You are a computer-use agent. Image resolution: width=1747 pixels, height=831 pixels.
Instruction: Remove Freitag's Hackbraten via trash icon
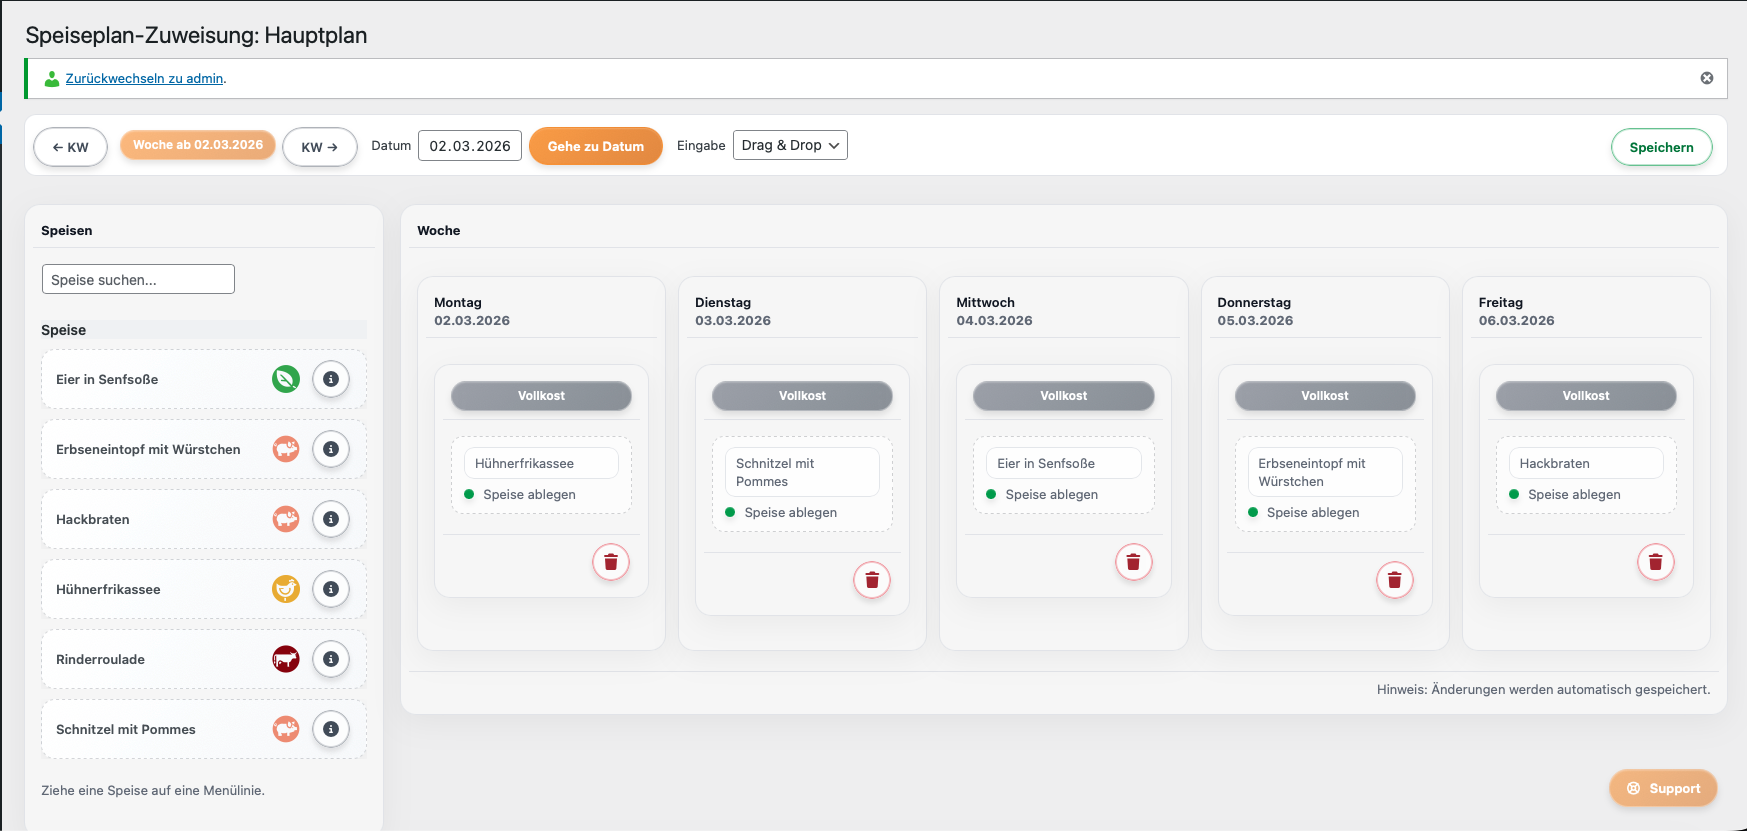tap(1655, 562)
